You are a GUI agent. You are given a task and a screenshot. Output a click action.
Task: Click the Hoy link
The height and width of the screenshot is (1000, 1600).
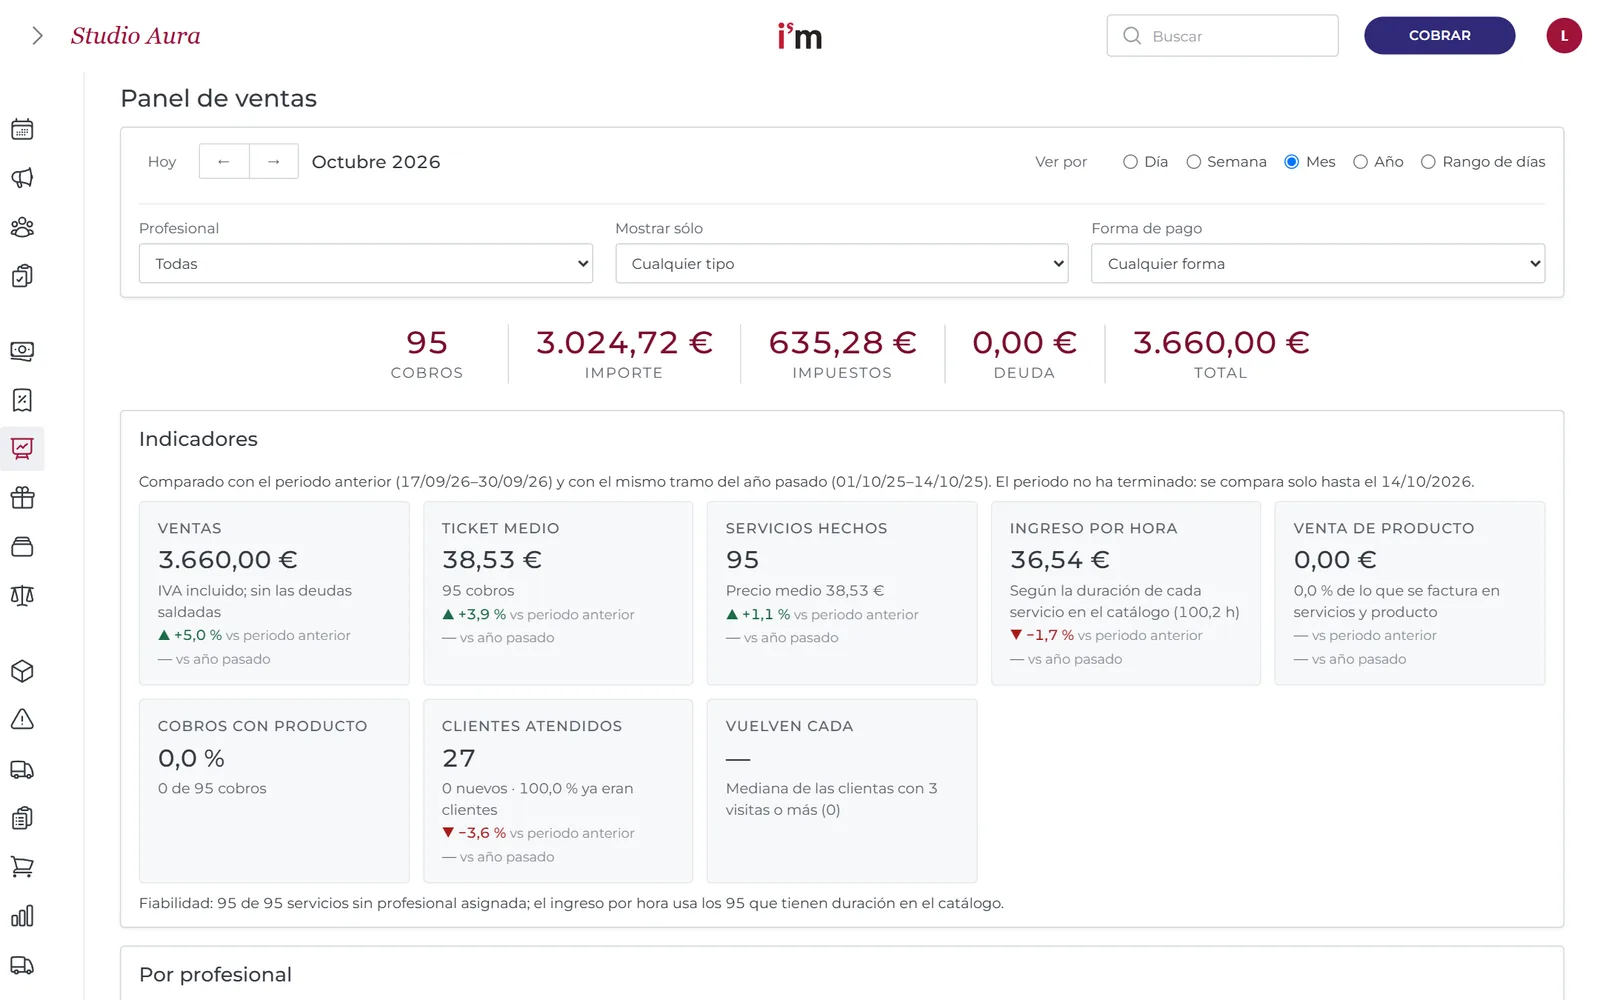[162, 162]
